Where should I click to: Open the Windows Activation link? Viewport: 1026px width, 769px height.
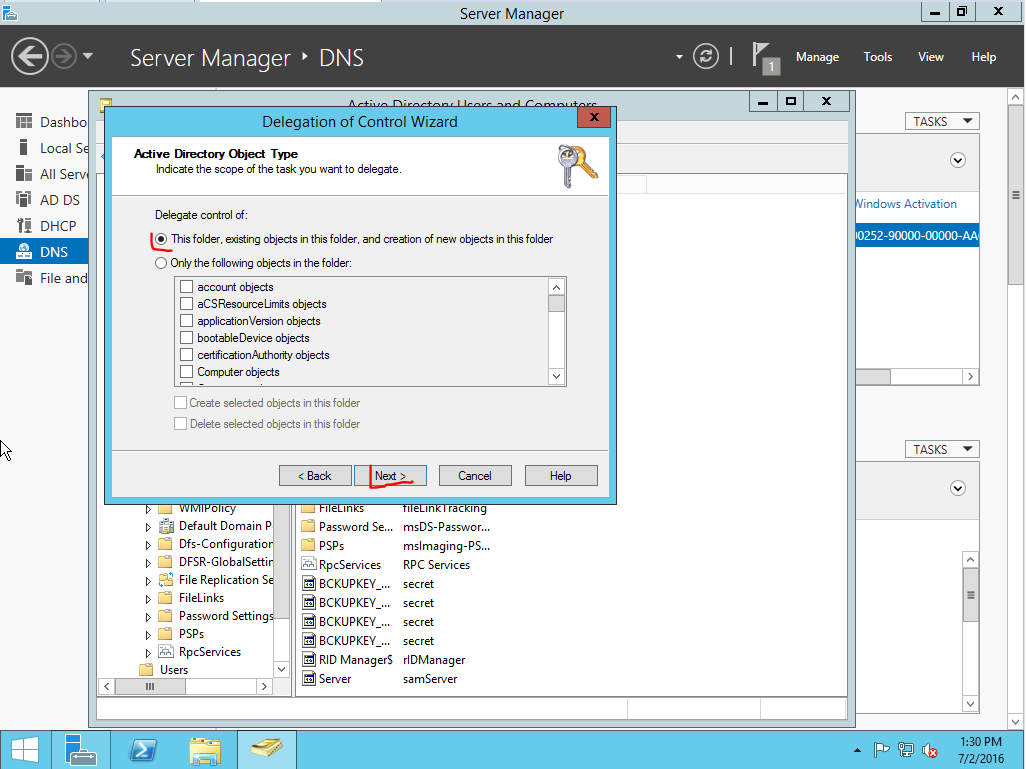[x=906, y=204]
